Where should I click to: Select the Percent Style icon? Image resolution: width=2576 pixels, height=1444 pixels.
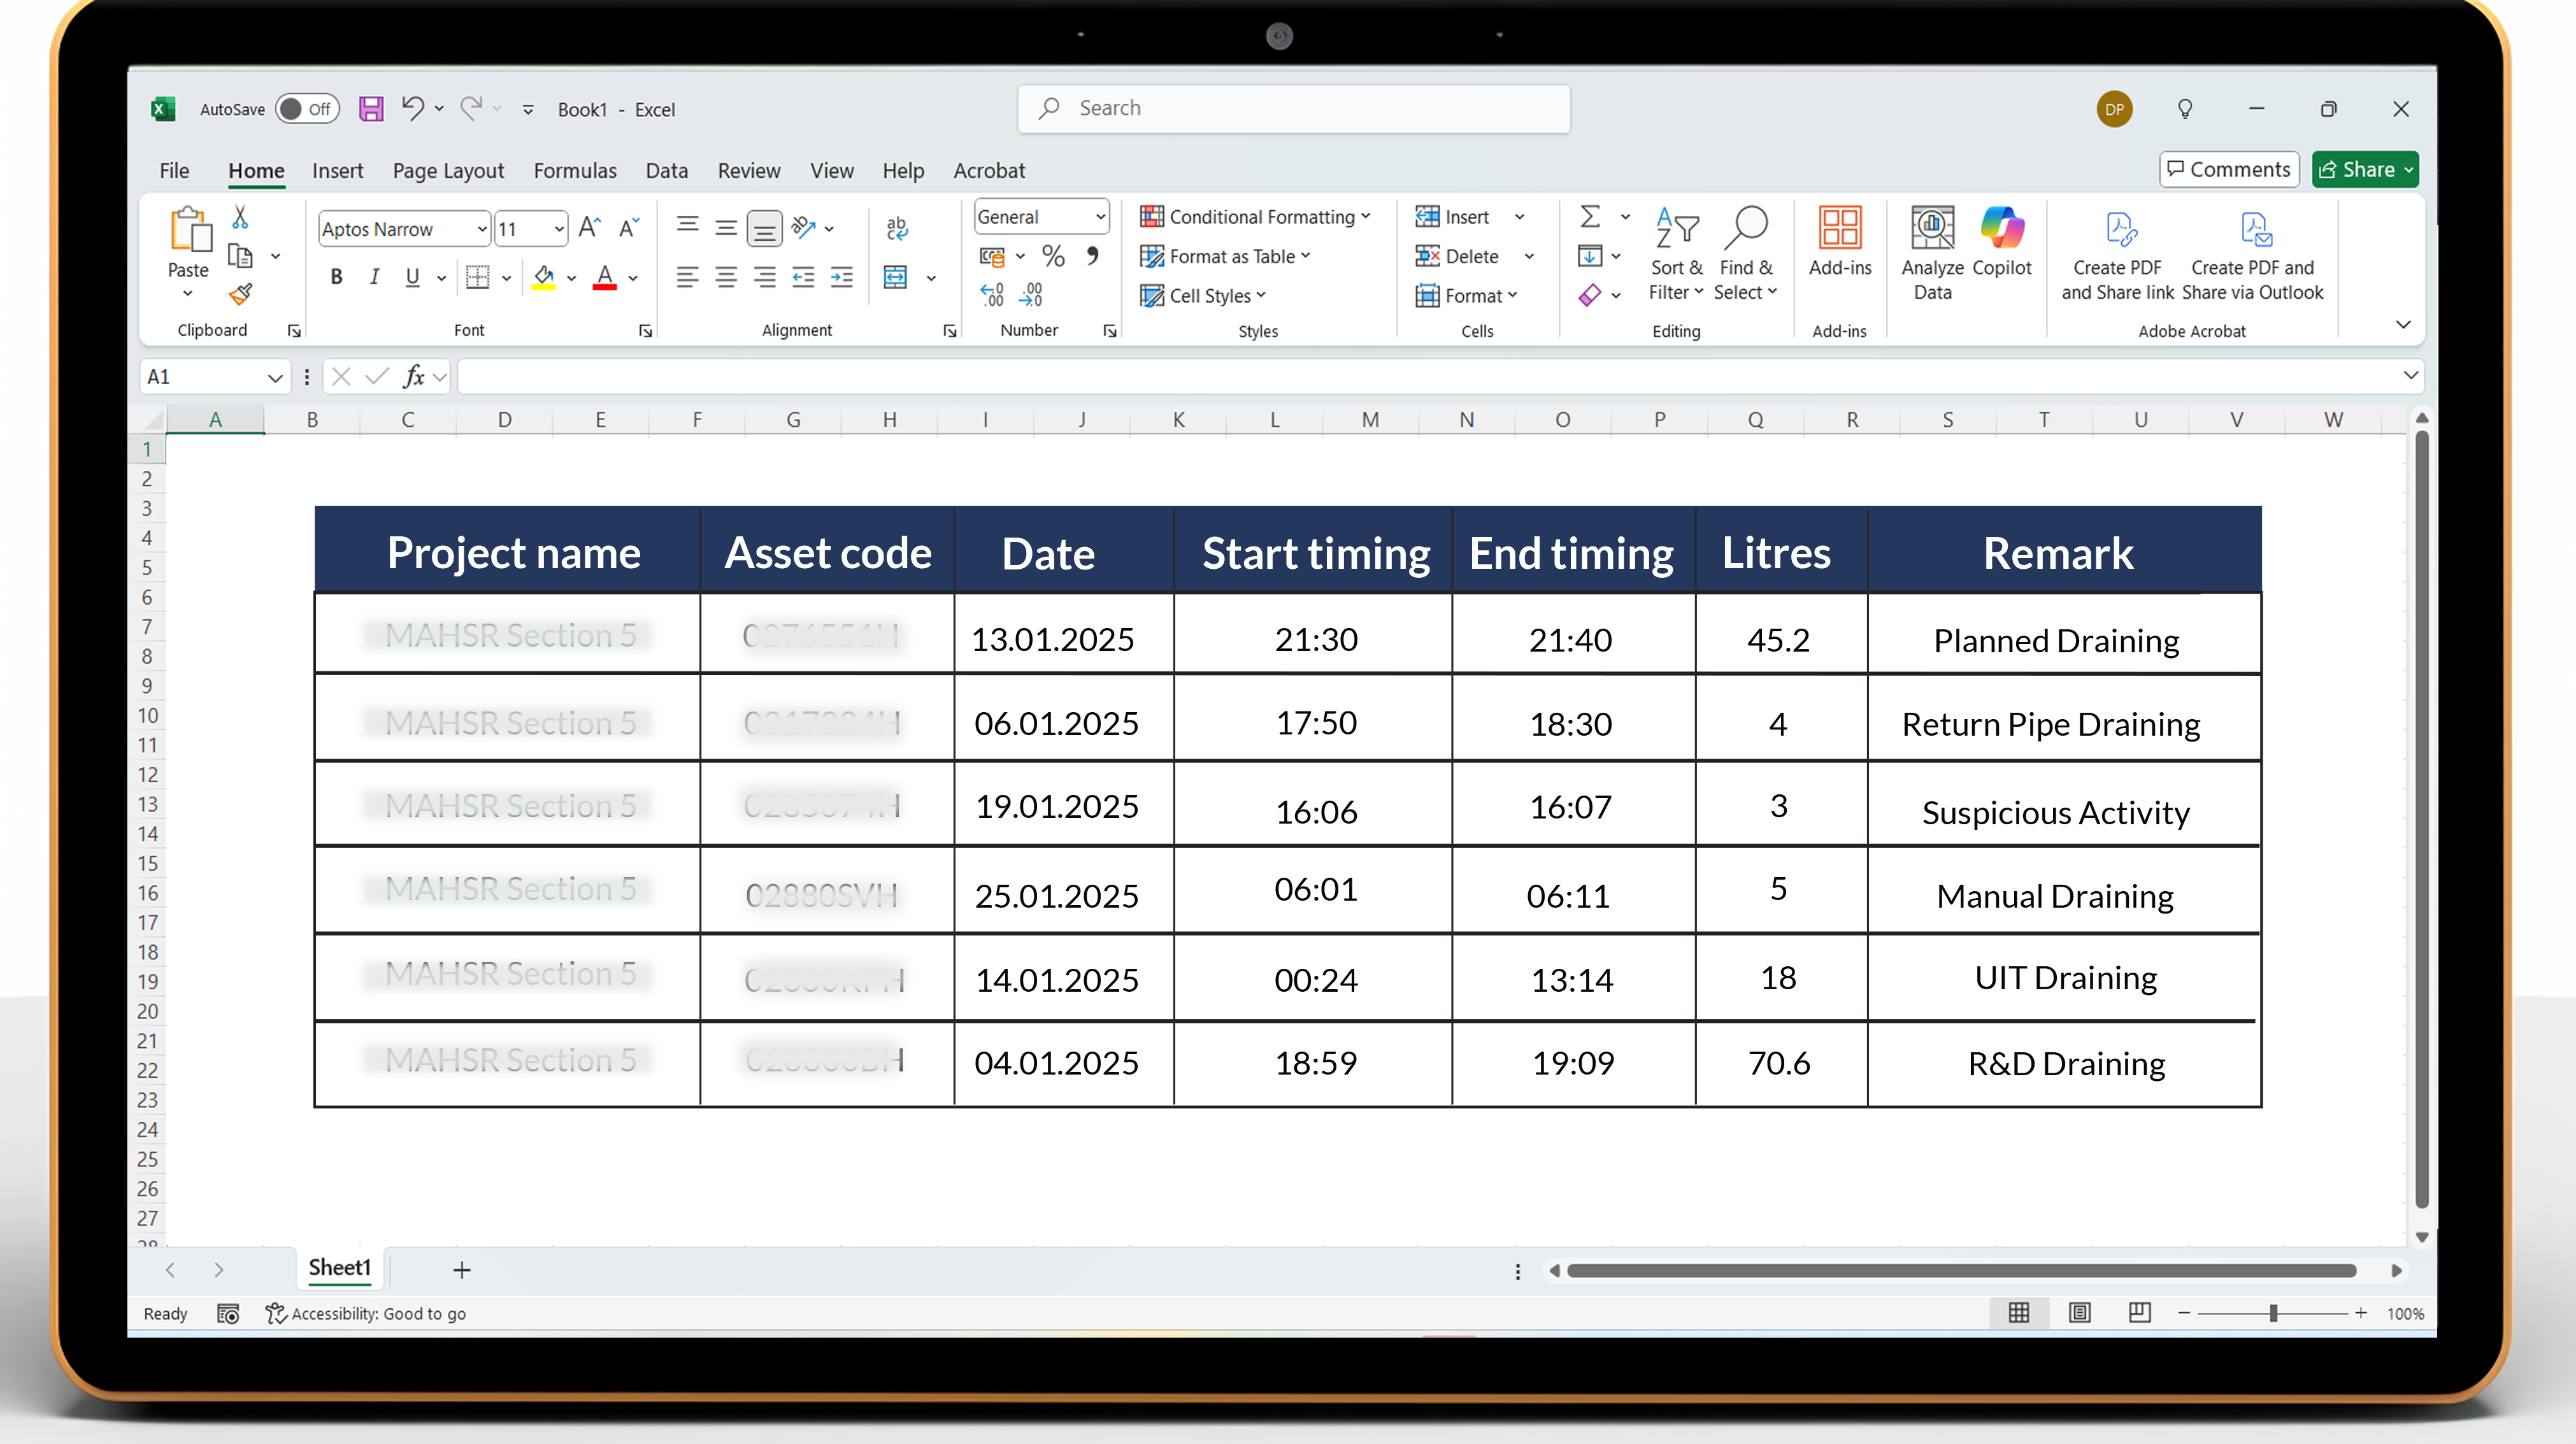[1052, 257]
